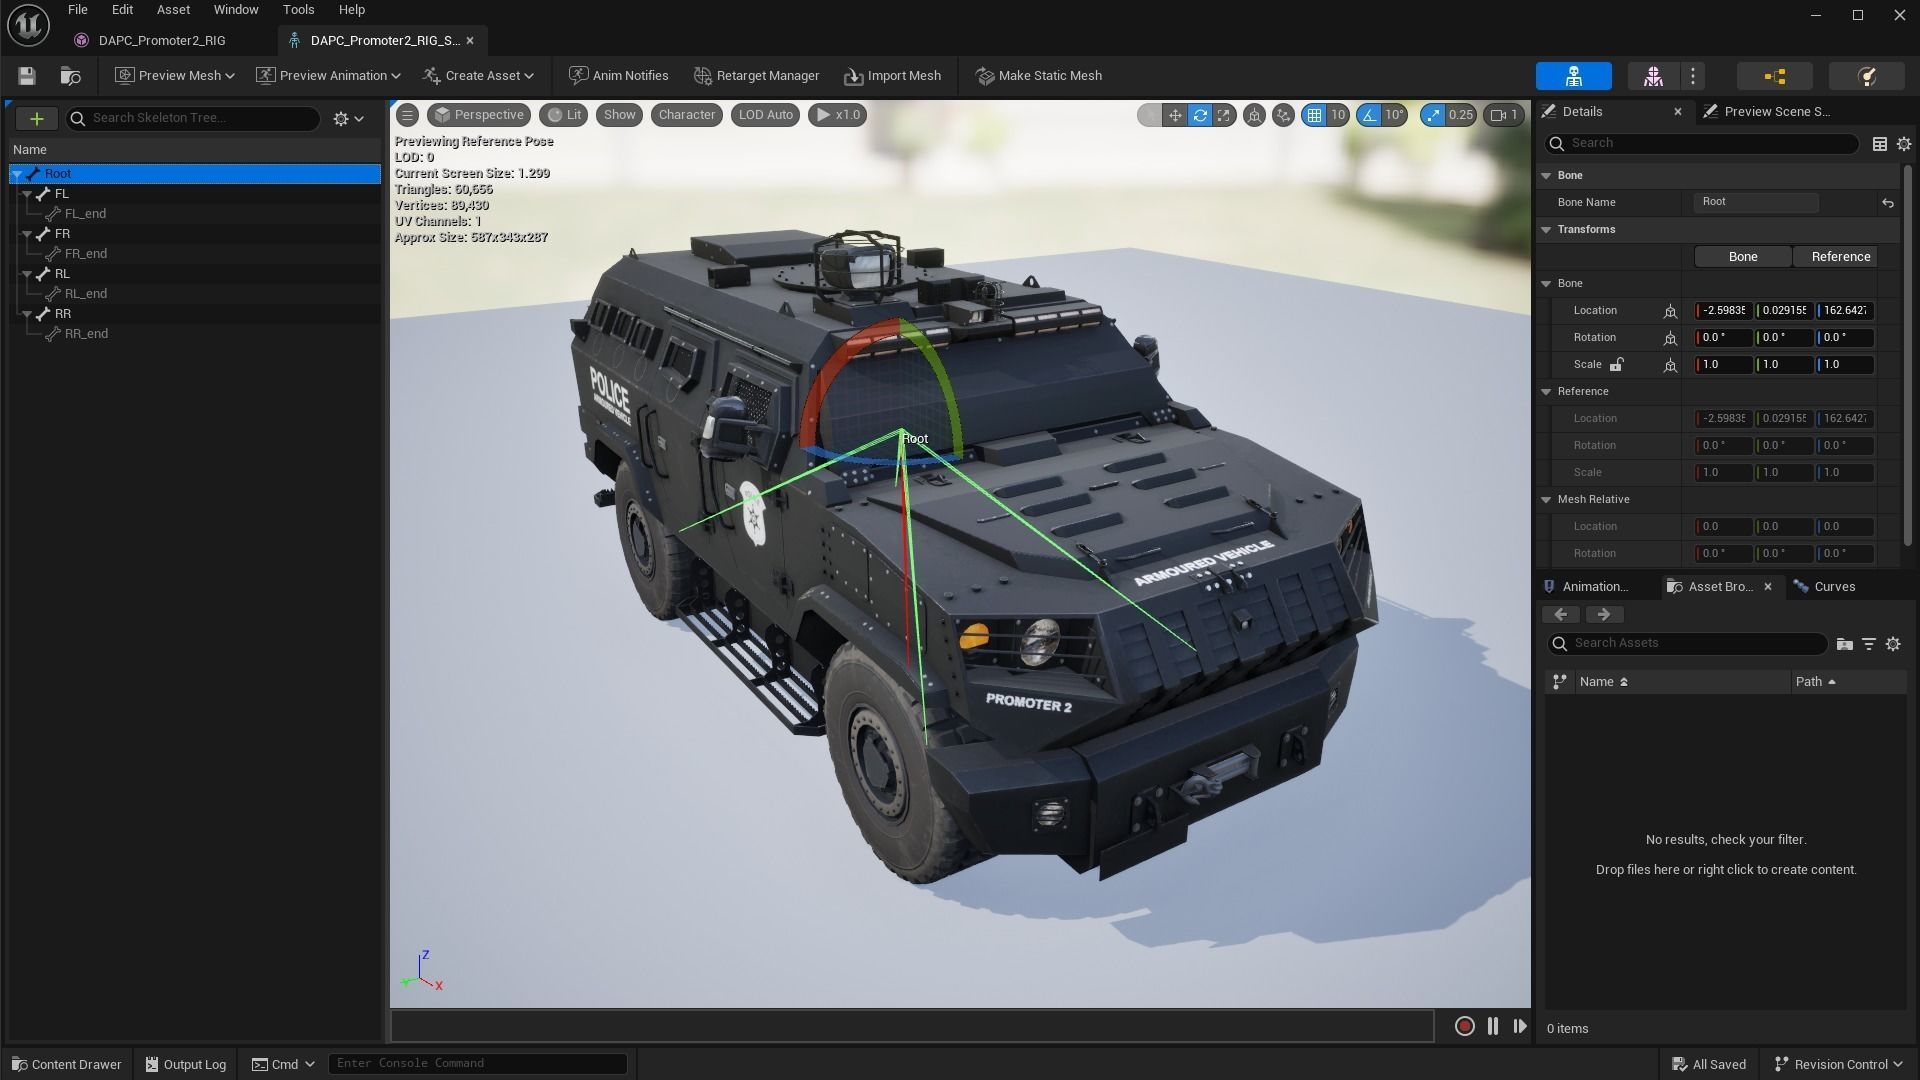Viewport: 1920px width, 1080px height.
Task: Open the viewport hamburger options menu
Action: [x=407, y=115]
